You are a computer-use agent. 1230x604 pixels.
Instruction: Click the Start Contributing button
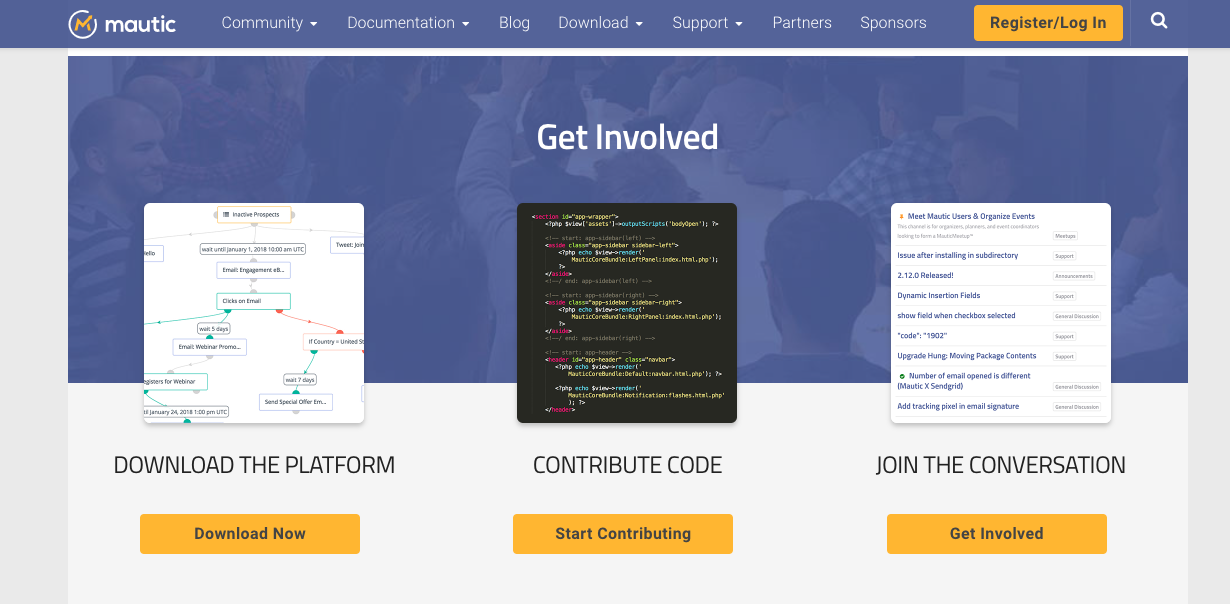pyautogui.click(x=623, y=533)
